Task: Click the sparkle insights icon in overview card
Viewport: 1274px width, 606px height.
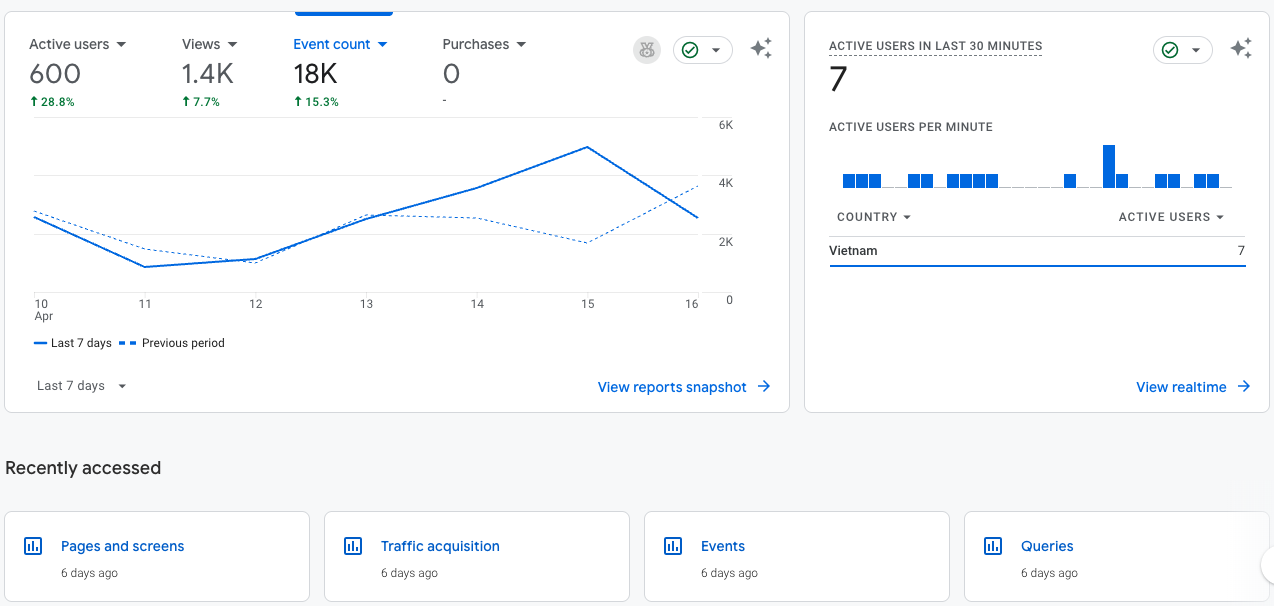Action: tap(761, 49)
